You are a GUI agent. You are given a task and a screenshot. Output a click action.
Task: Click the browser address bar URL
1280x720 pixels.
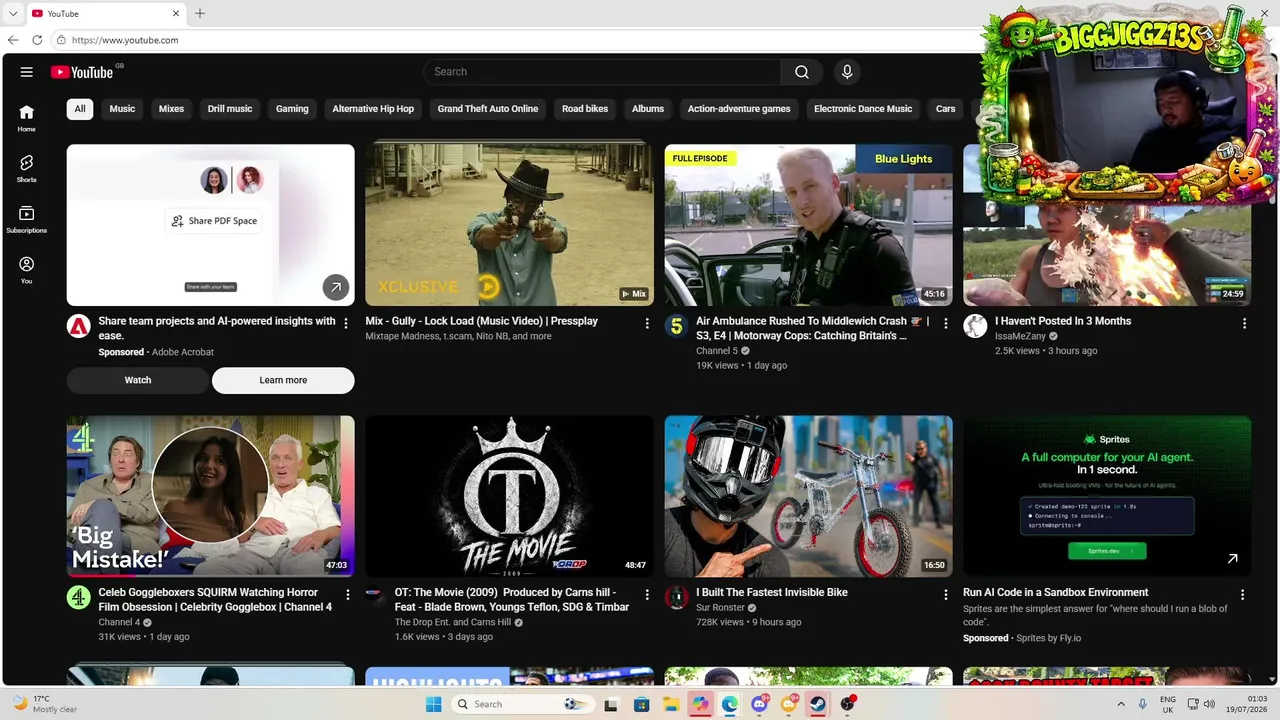(x=125, y=40)
